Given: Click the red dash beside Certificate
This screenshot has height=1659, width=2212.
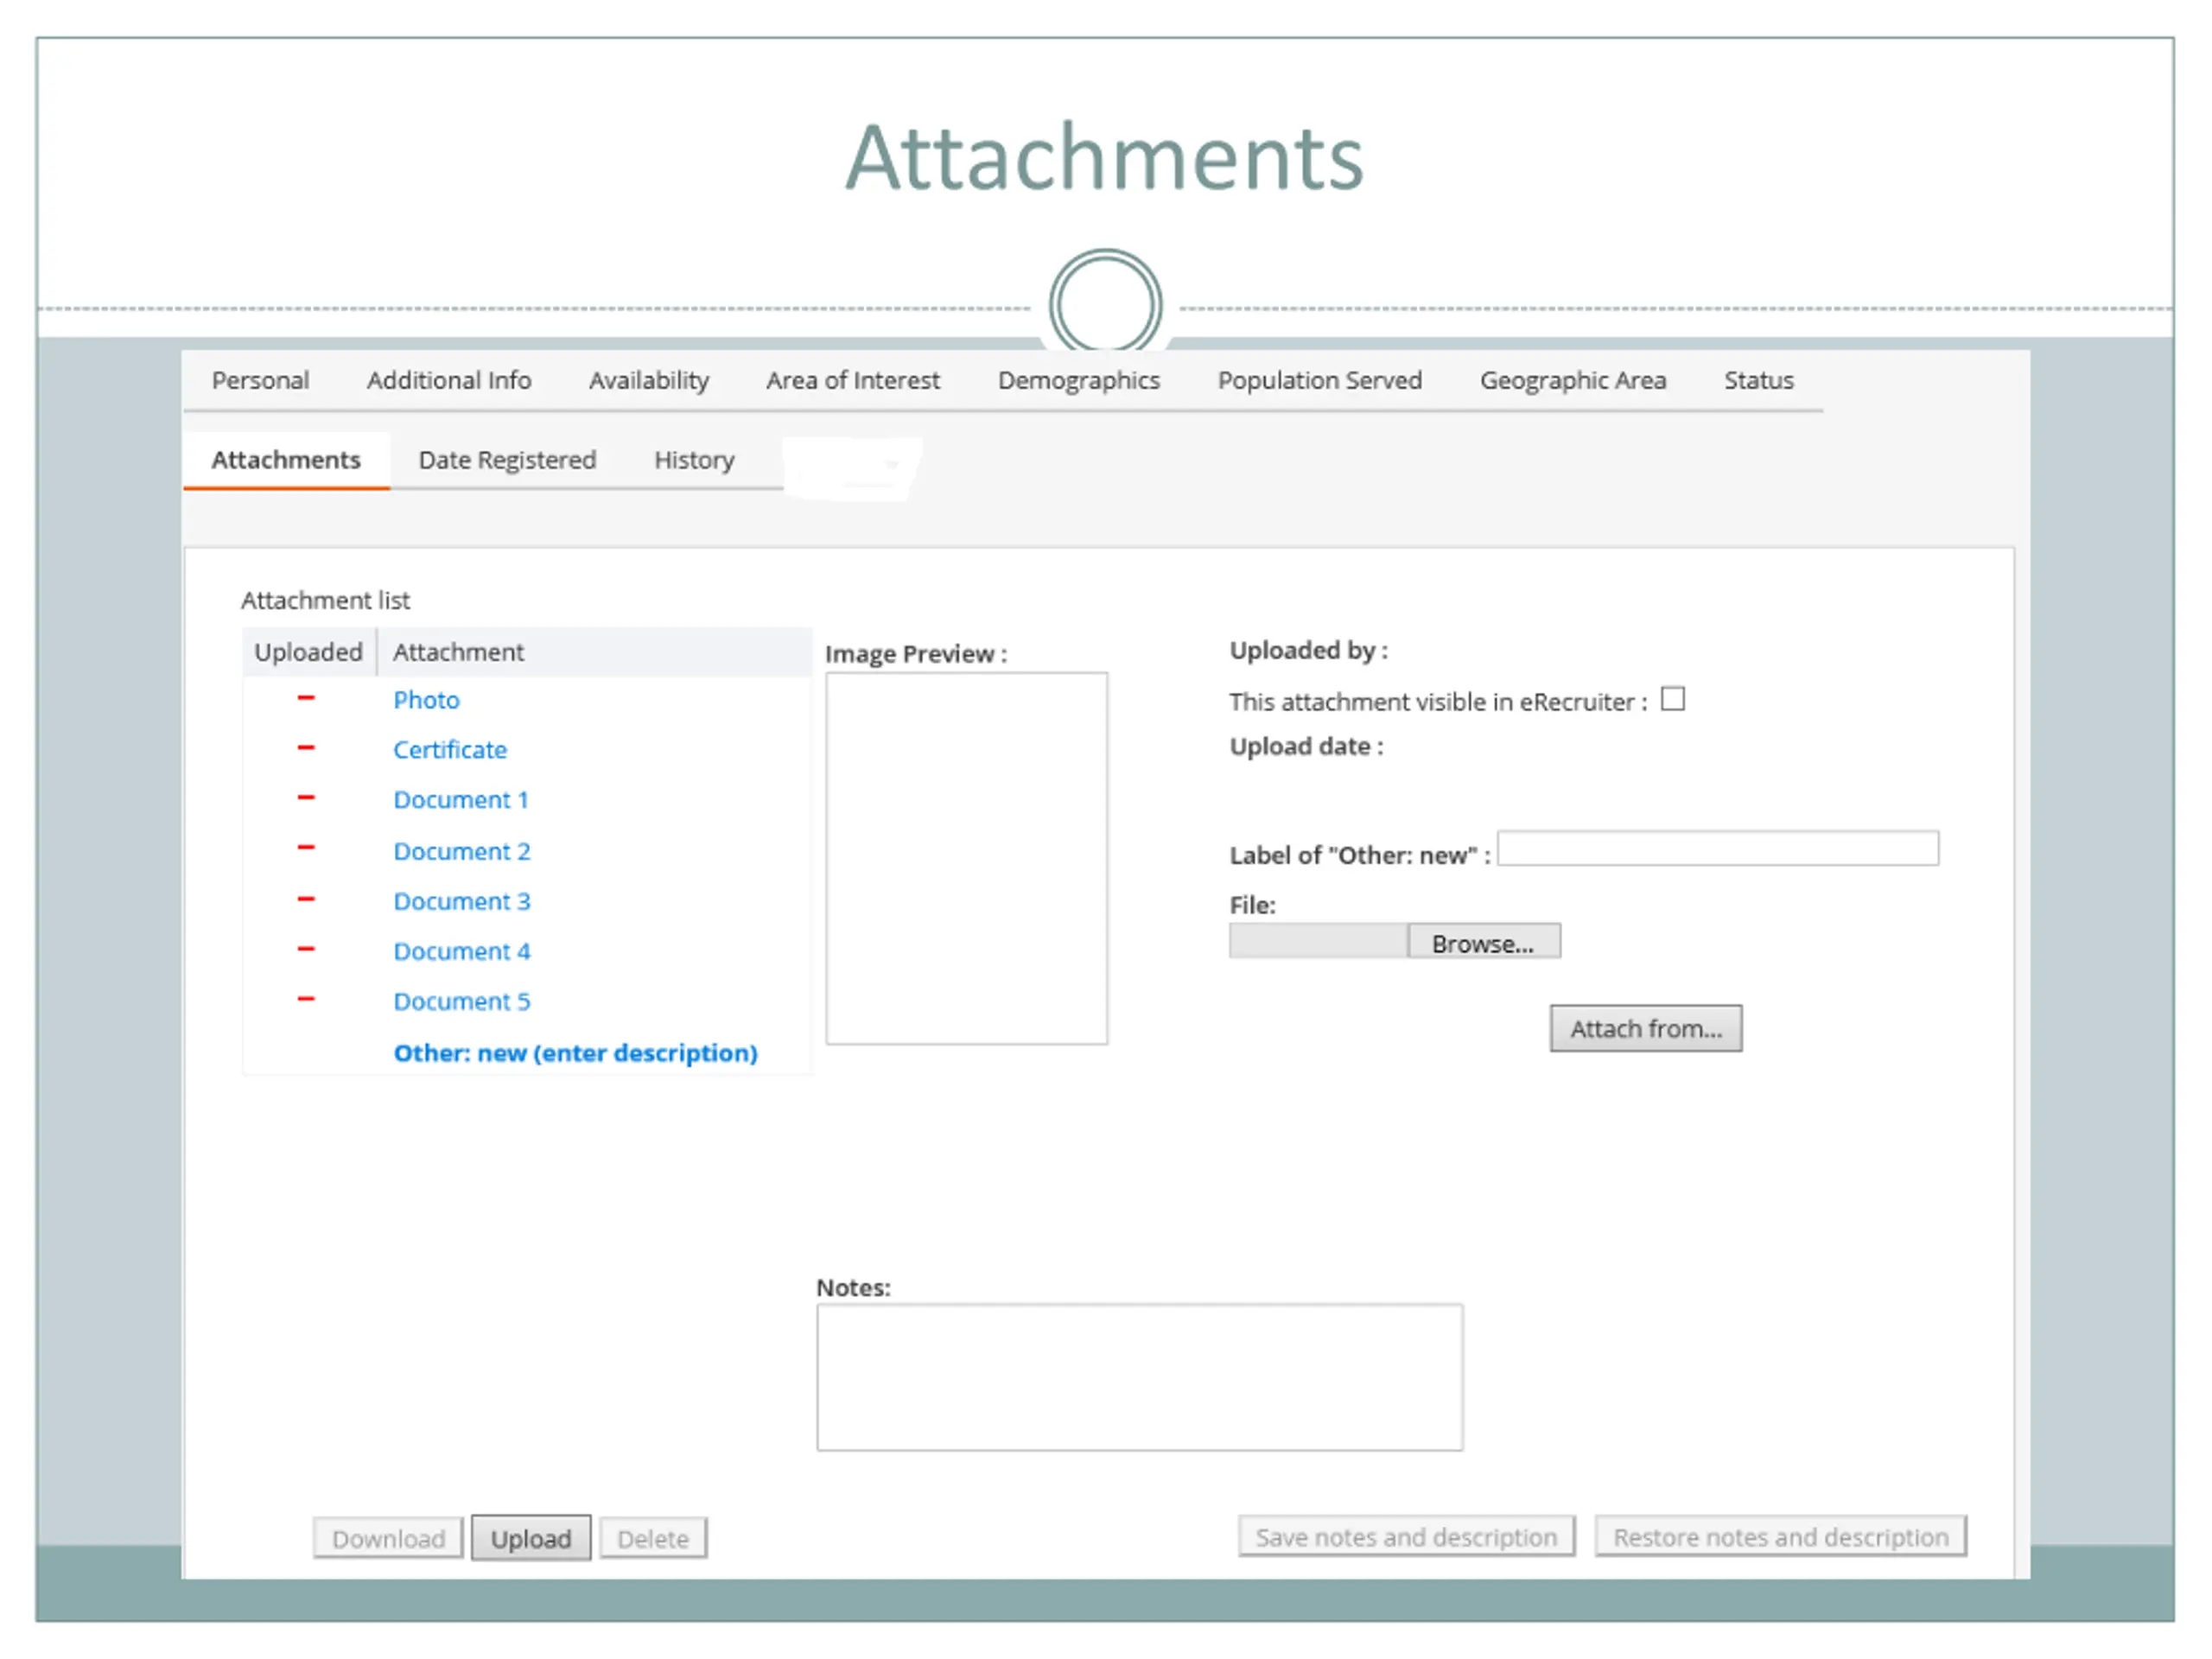Looking at the screenshot, I should coord(306,748).
